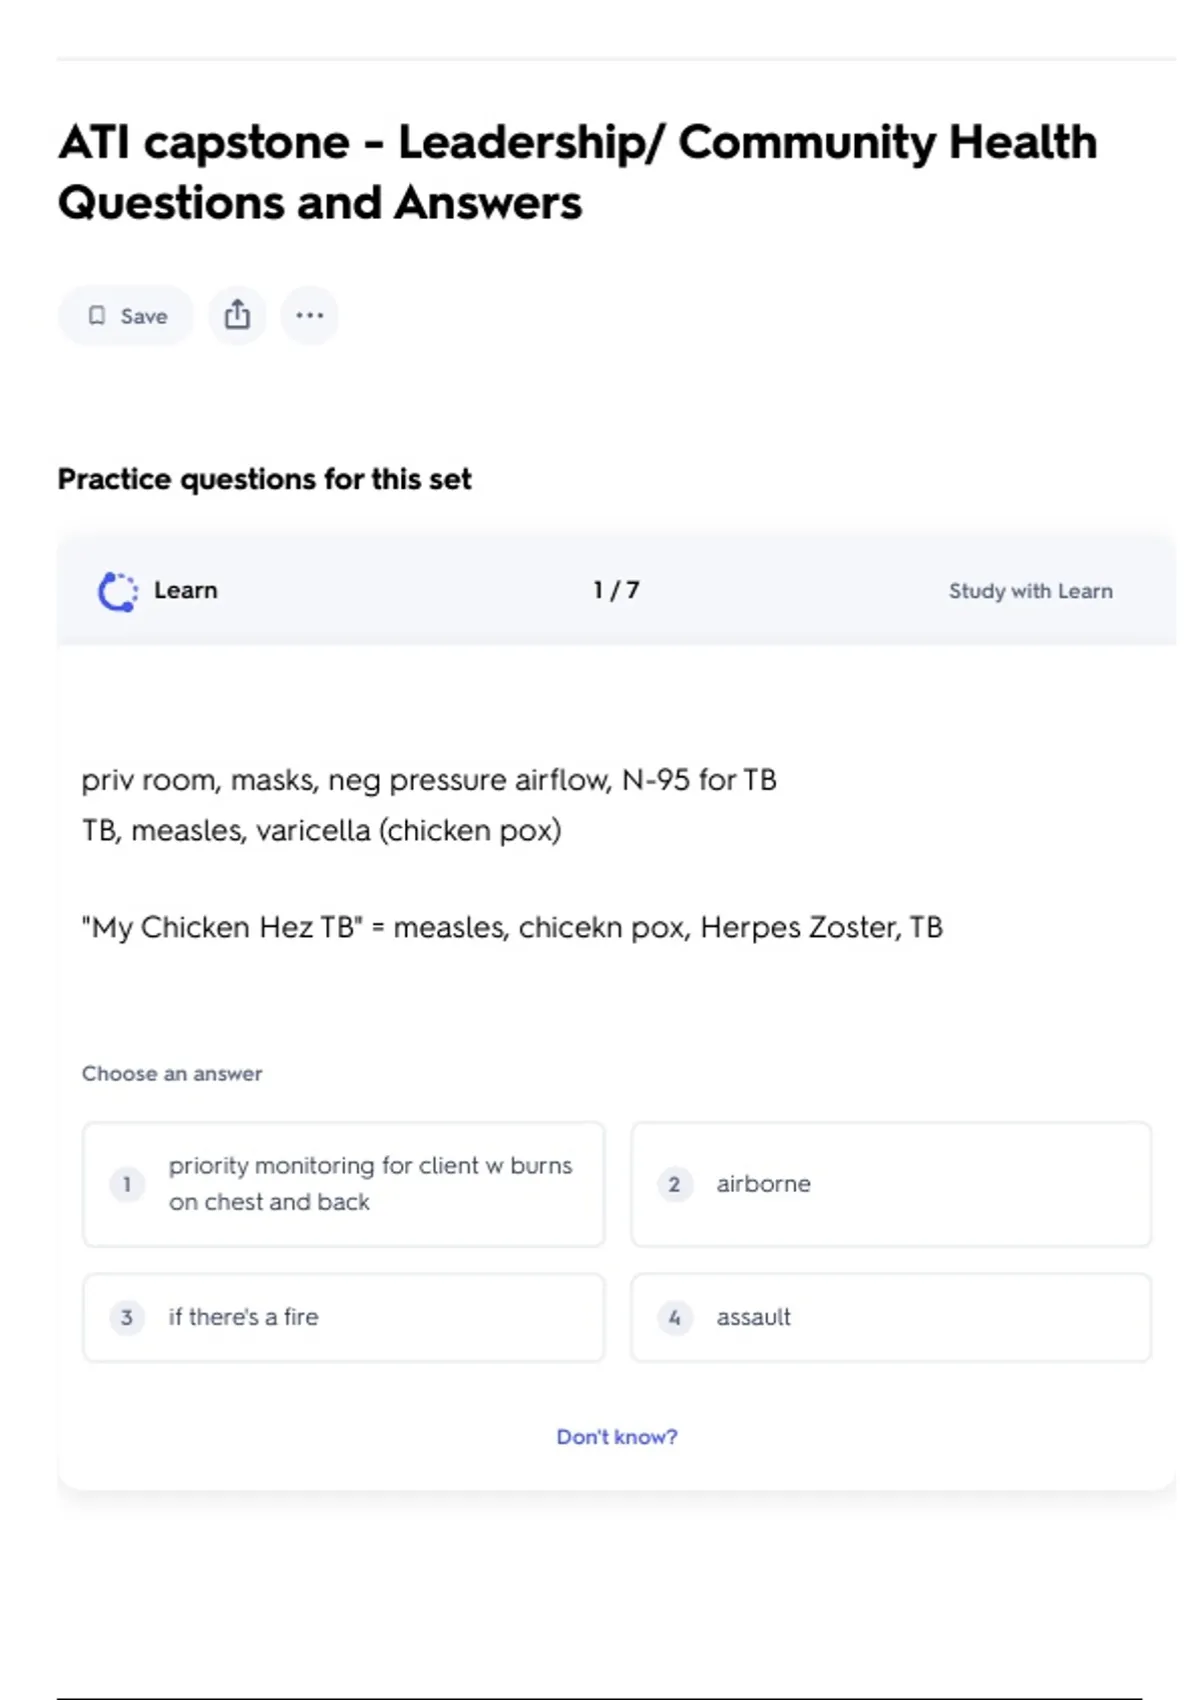This screenshot has width=1200, height=1700.
Task: Click the "Practice questions for this set" heading
Action: (264, 479)
